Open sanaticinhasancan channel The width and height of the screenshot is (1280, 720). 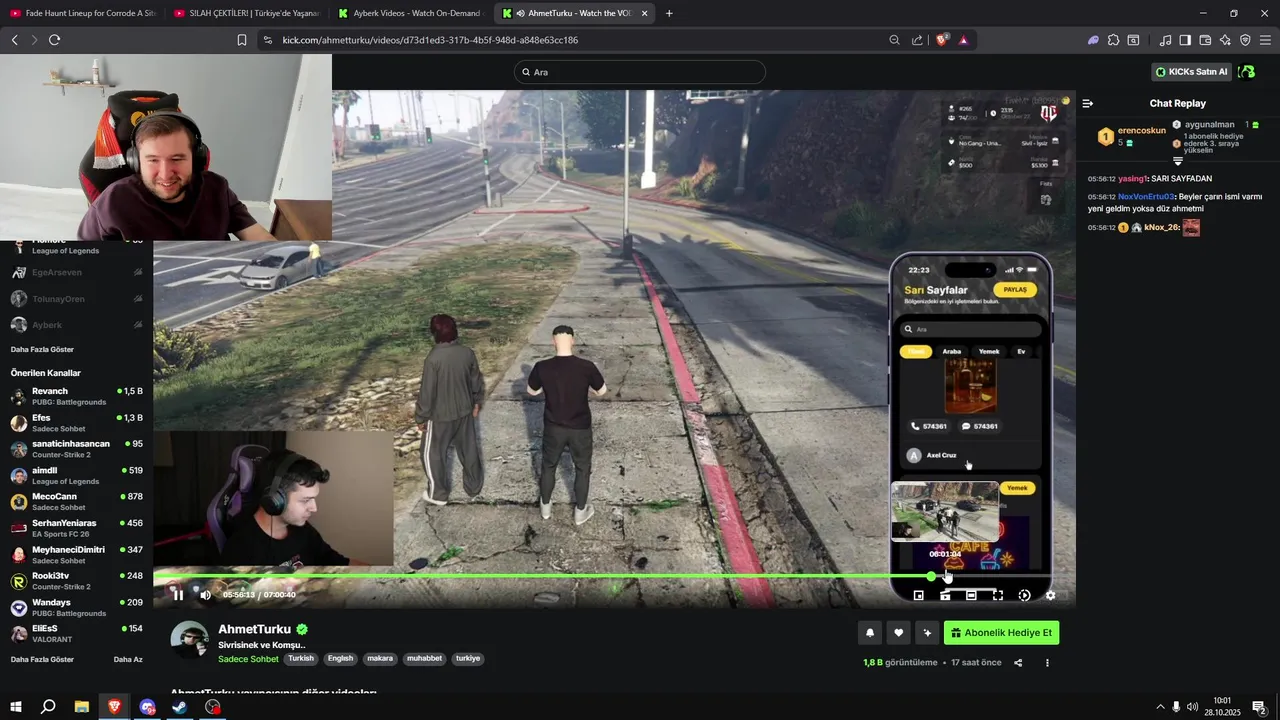pos(77,449)
